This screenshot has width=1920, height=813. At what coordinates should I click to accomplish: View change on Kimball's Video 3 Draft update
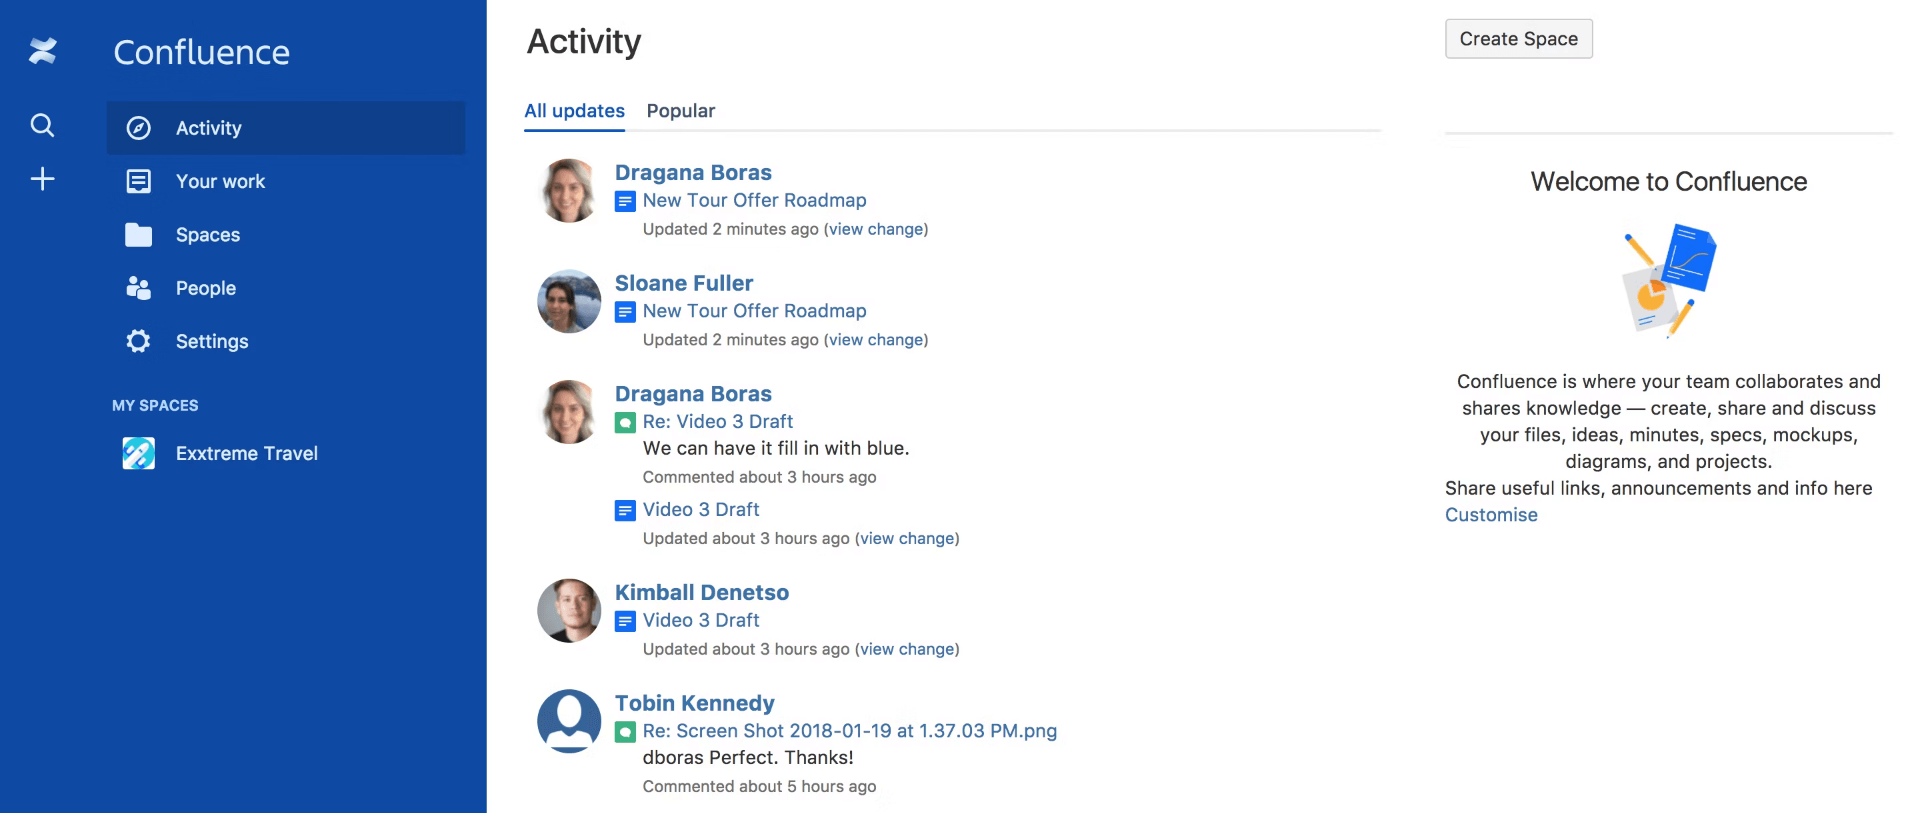click(x=907, y=650)
